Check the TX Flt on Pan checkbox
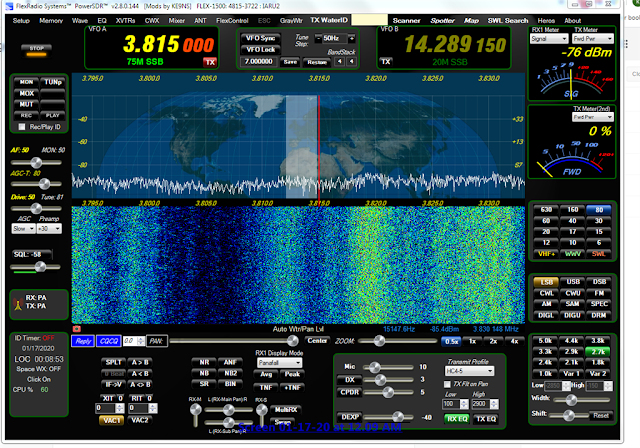Image resolution: width=640 pixels, height=448 pixels. pos(447,384)
